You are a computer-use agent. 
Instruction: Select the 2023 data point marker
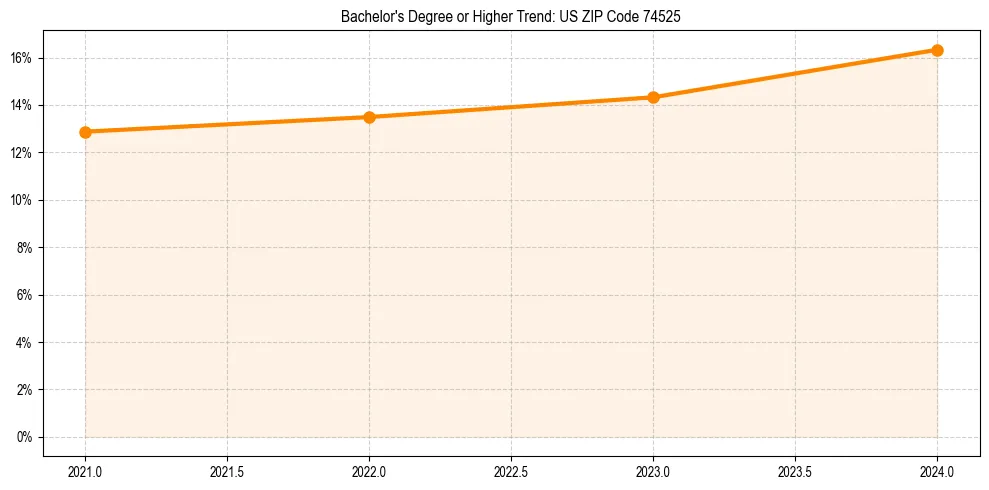(x=653, y=97)
